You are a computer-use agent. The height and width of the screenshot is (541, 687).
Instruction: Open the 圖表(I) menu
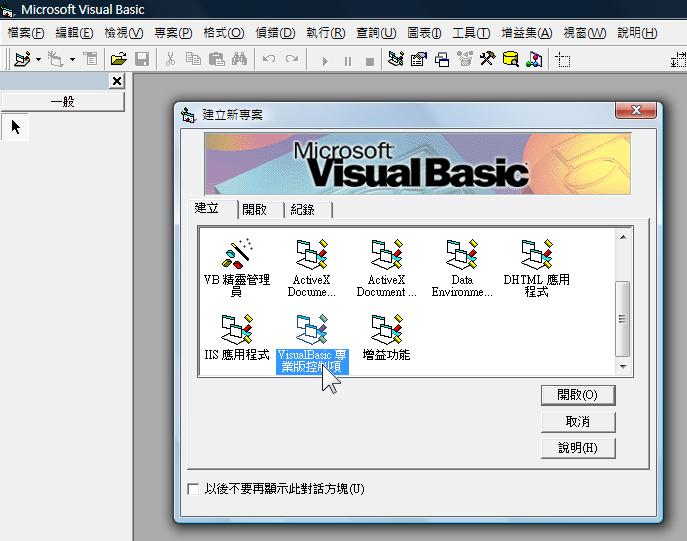coord(424,33)
